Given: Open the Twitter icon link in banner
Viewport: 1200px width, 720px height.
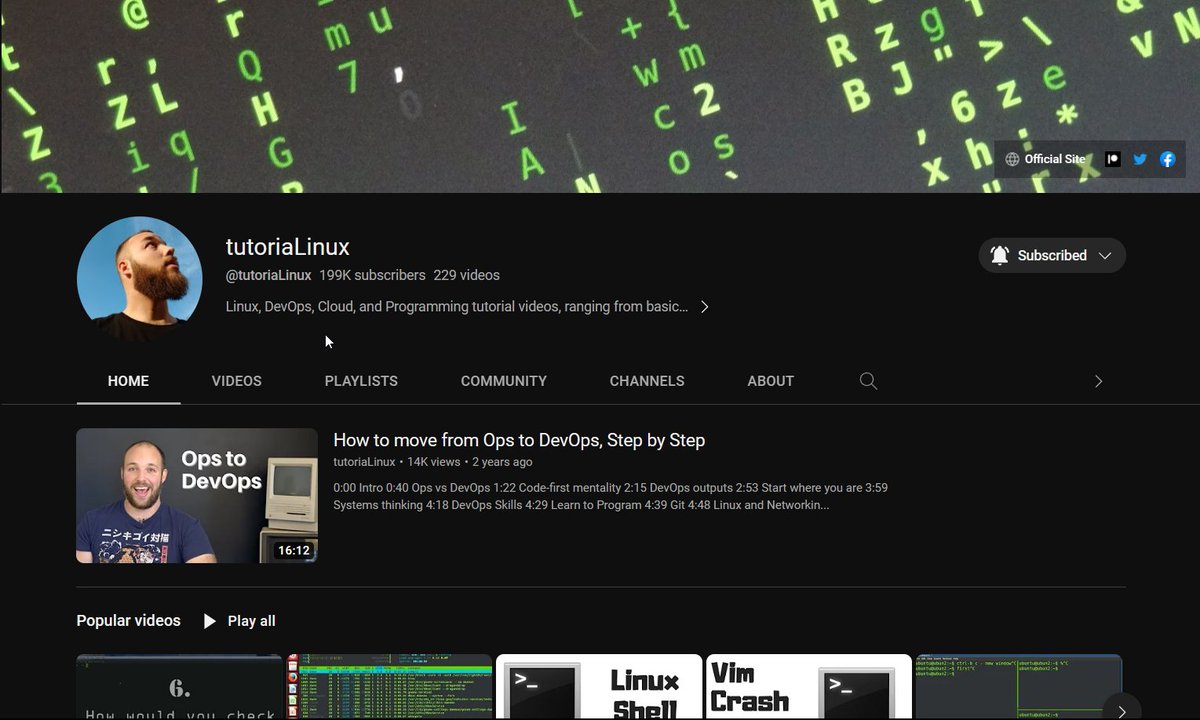Looking at the screenshot, I should [1140, 159].
